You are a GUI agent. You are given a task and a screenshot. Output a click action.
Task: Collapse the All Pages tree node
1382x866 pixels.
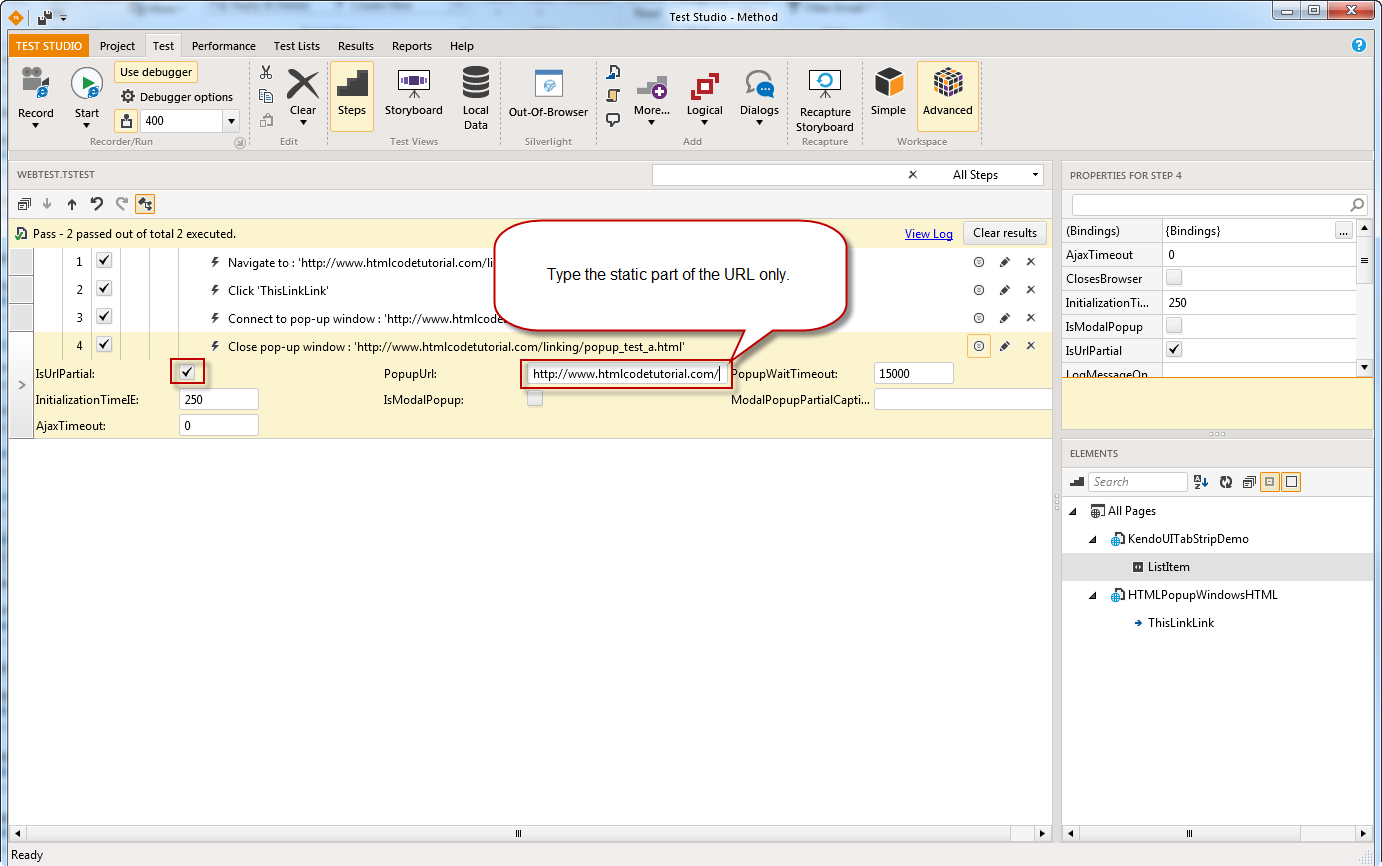(1074, 511)
